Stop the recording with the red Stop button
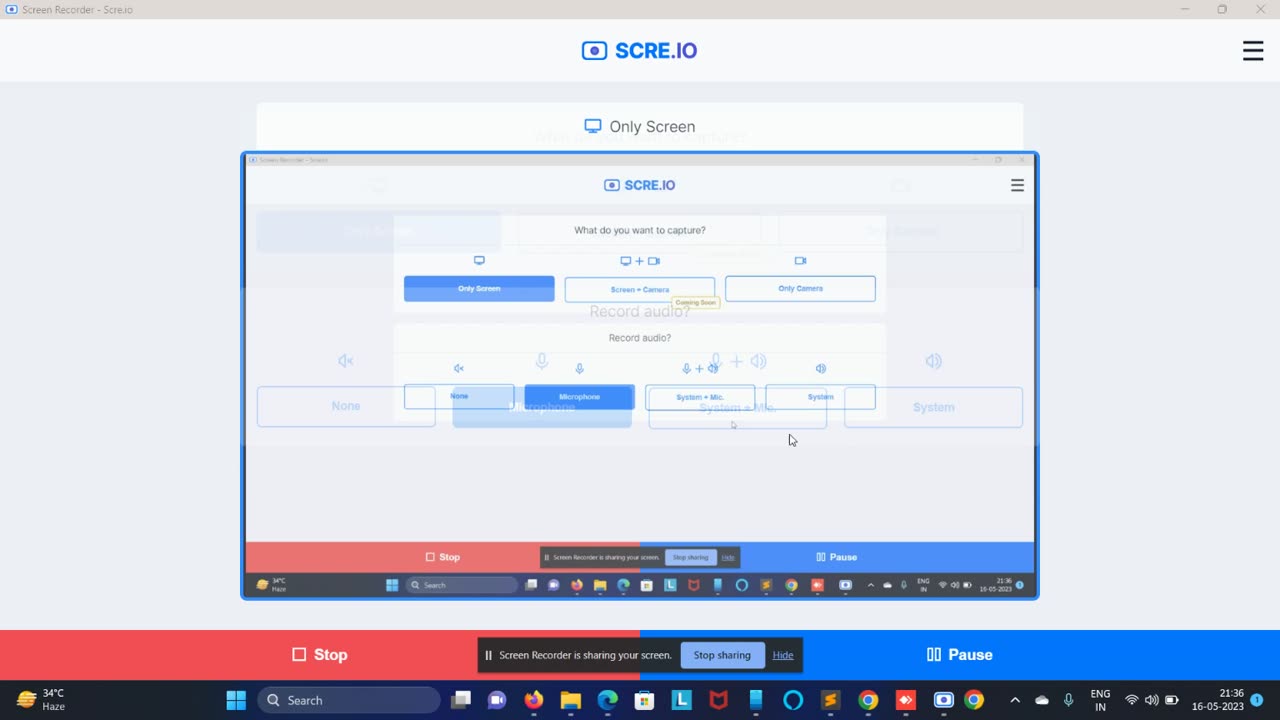1280x720 pixels. coord(320,655)
